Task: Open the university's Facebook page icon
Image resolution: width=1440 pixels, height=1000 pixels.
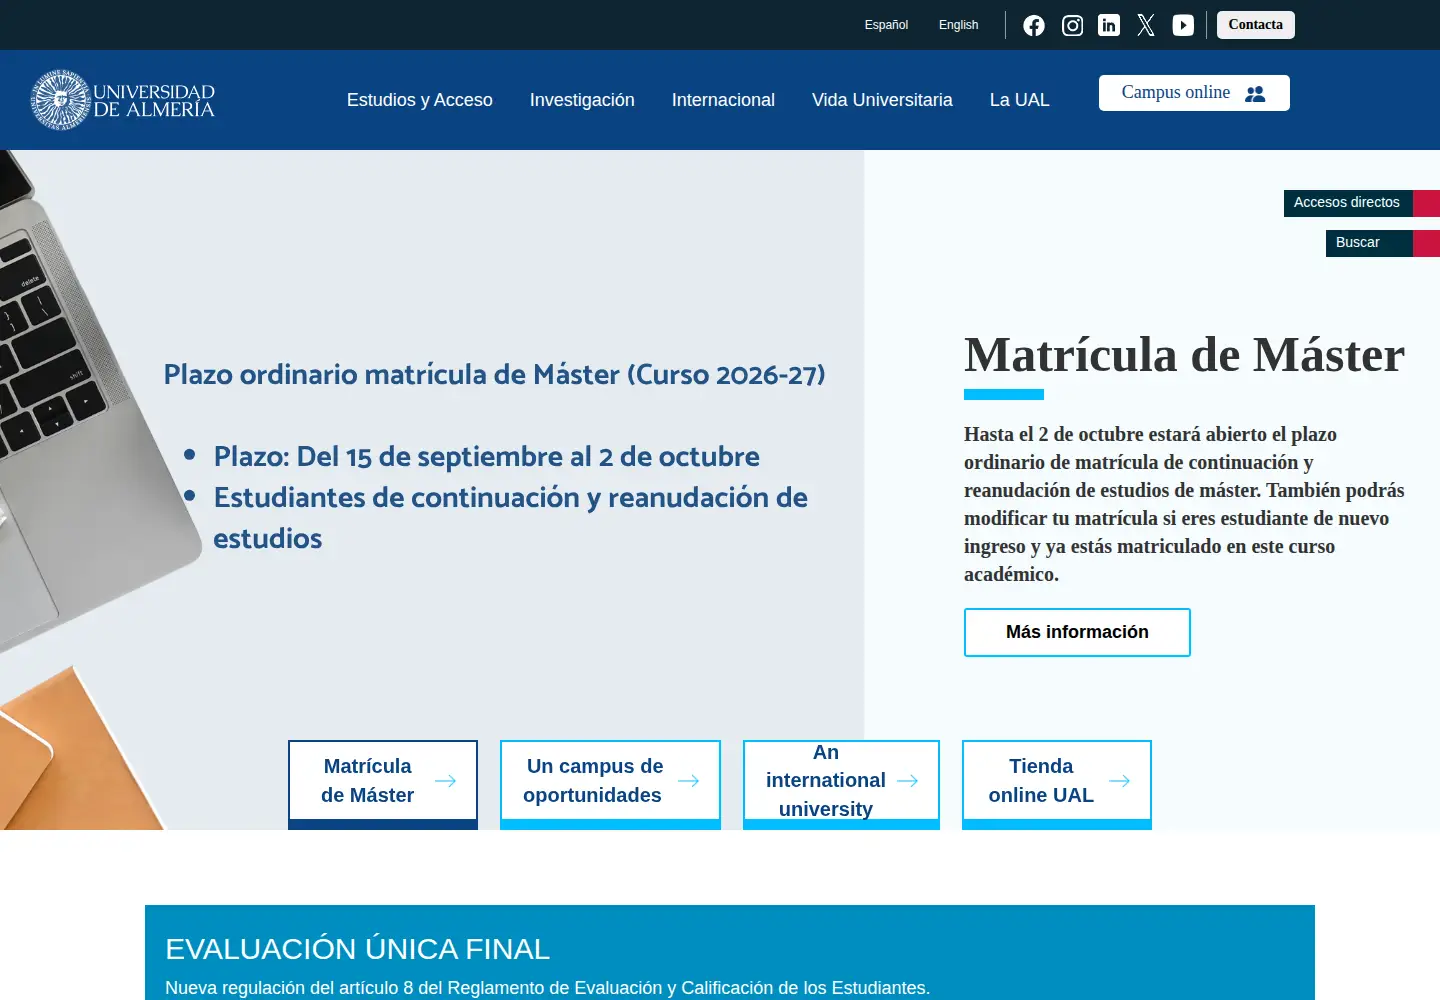Action: (1034, 25)
